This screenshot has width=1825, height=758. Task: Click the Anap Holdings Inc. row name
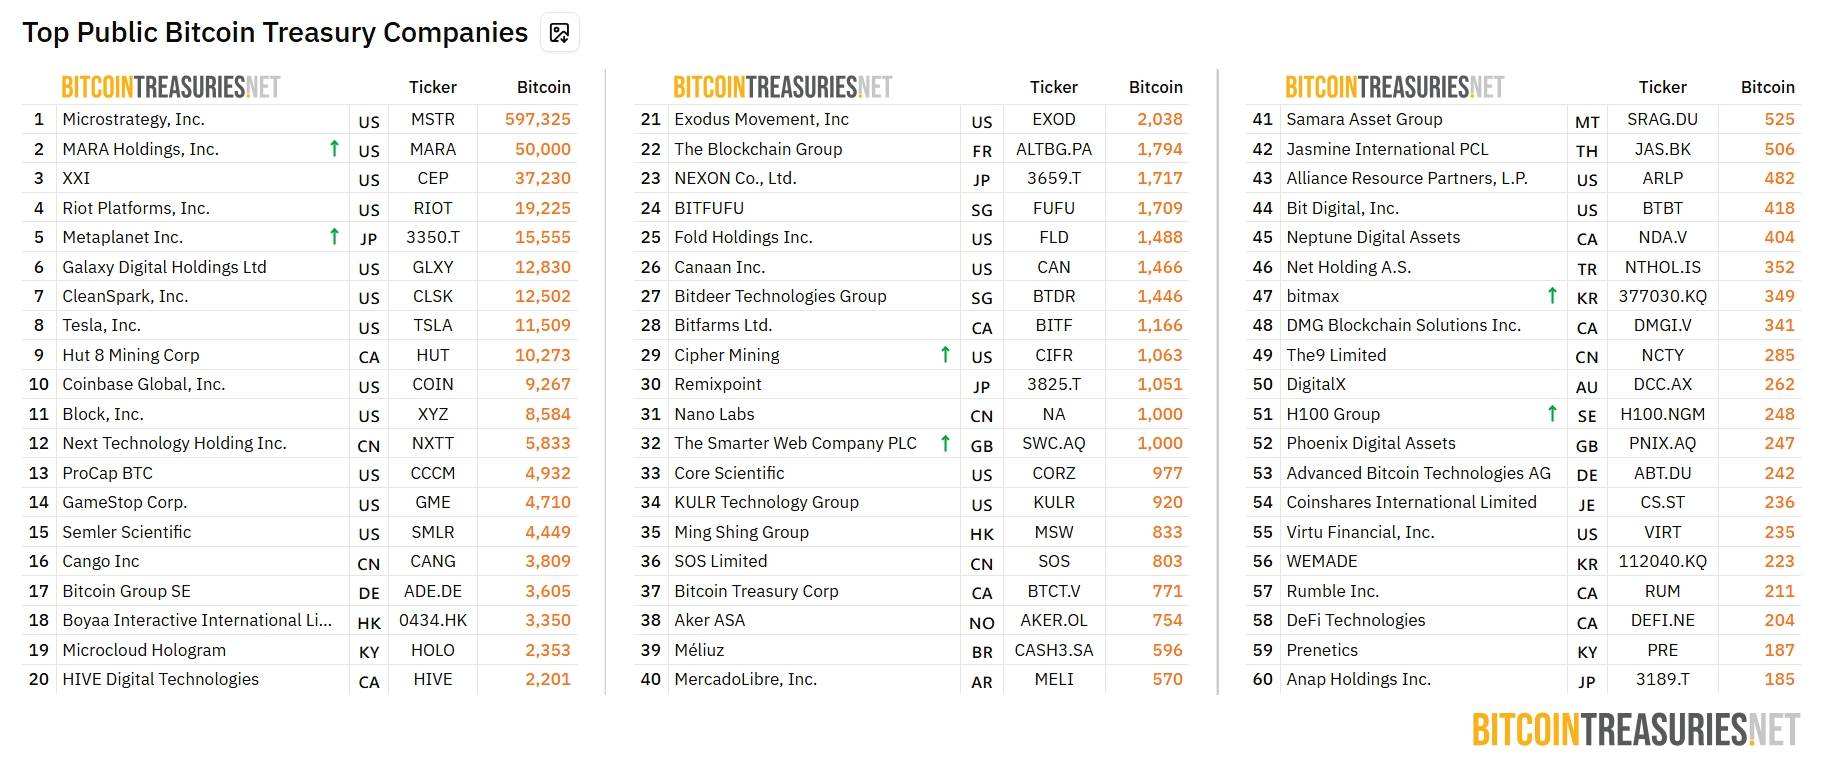pyautogui.click(x=1358, y=679)
